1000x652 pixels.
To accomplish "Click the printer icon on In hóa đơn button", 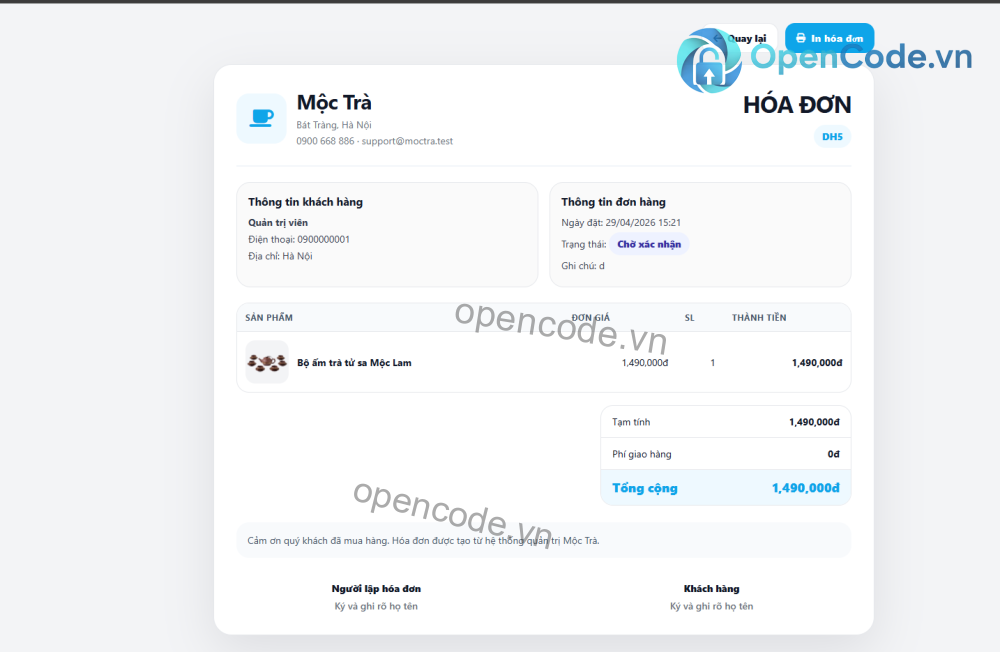I will tap(802, 37).
